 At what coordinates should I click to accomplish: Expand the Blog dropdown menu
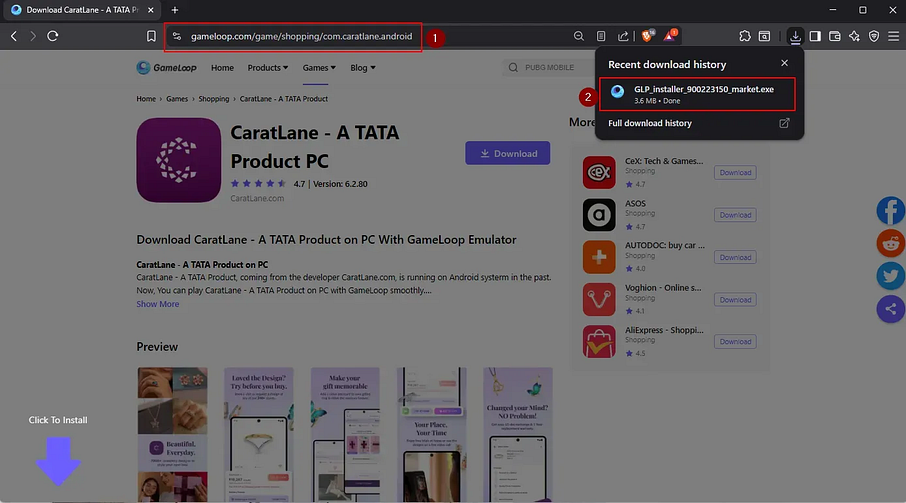point(363,68)
